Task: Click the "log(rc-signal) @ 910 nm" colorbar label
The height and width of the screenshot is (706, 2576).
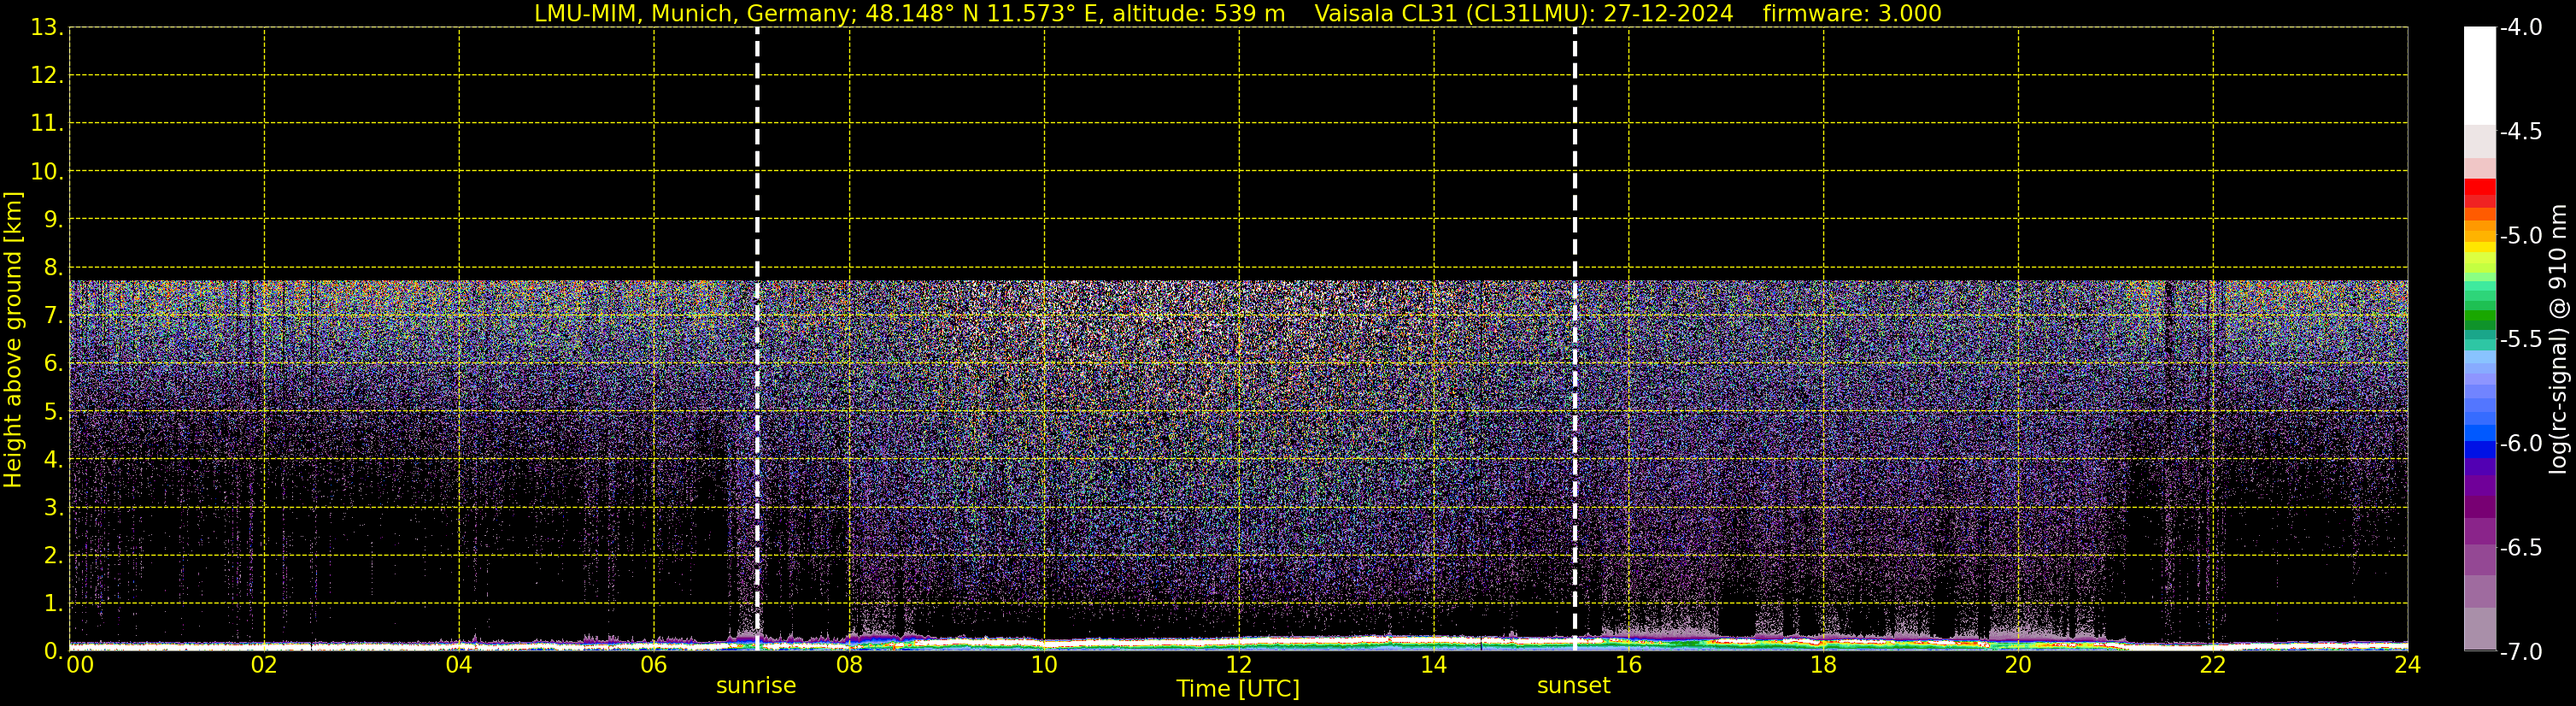Action: click(x=2558, y=339)
